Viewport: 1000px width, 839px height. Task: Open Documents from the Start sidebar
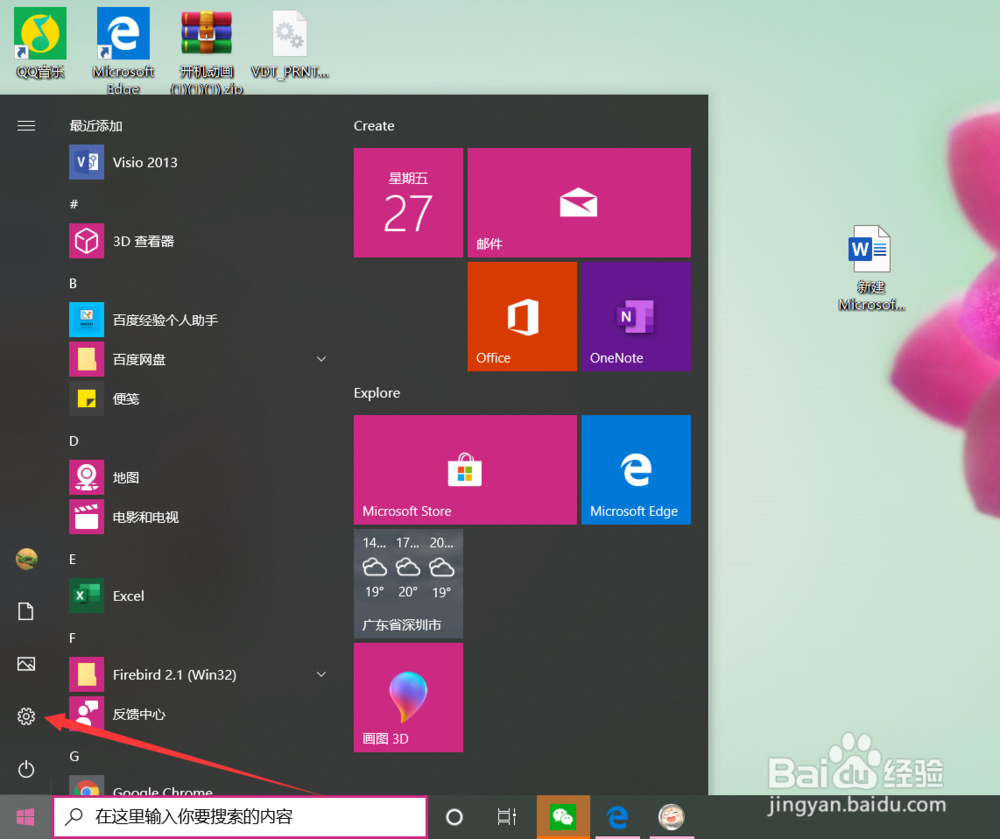26,611
